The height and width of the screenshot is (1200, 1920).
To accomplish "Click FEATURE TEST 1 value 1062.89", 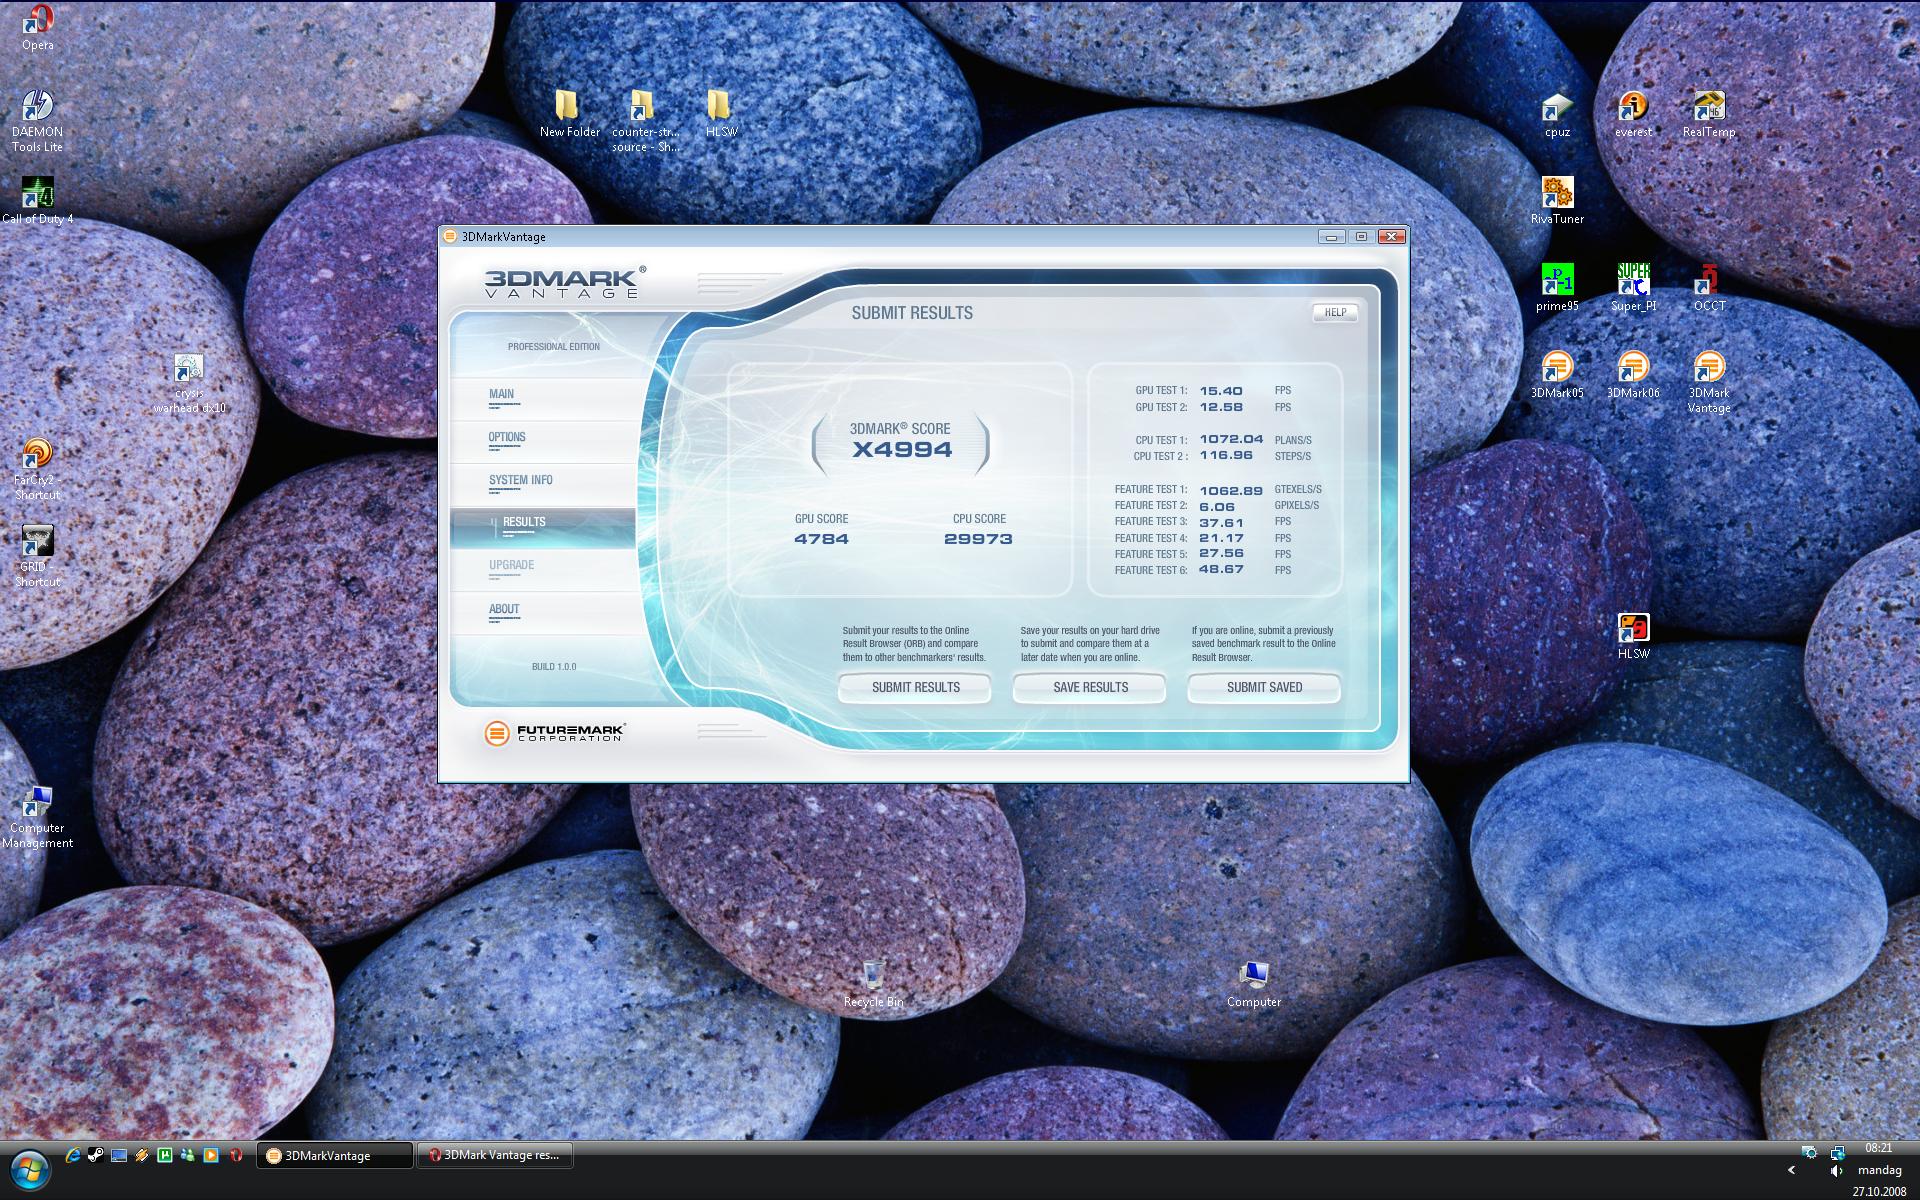I will [1231, 491].
